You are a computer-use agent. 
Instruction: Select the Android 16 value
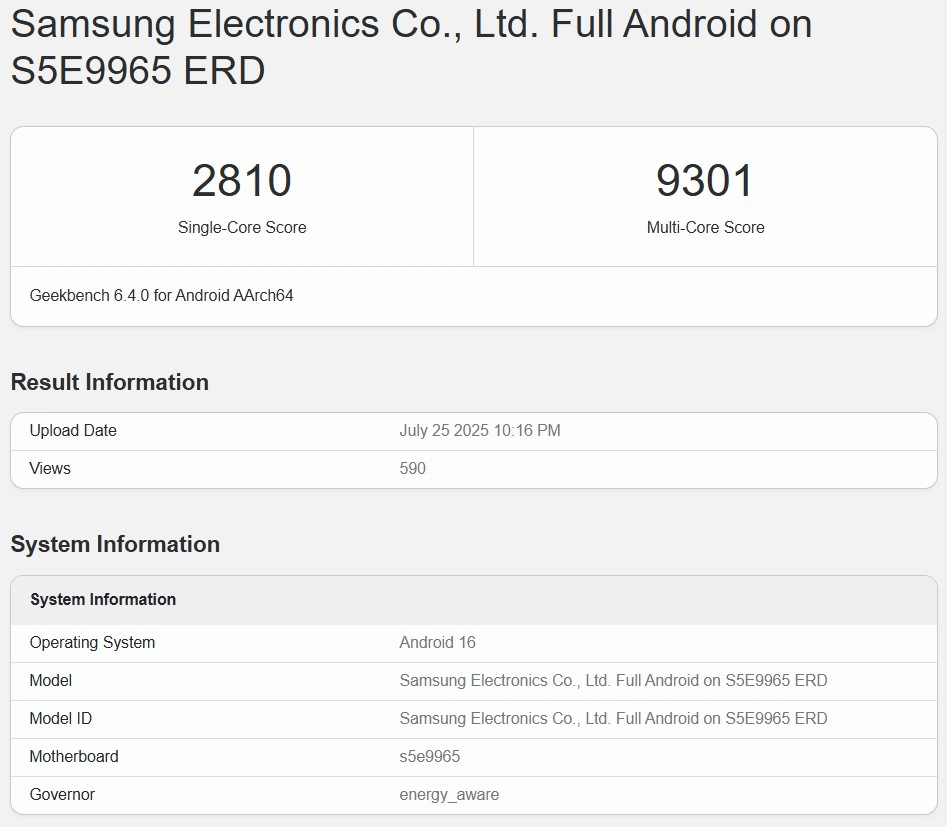[x=438, y=643]
